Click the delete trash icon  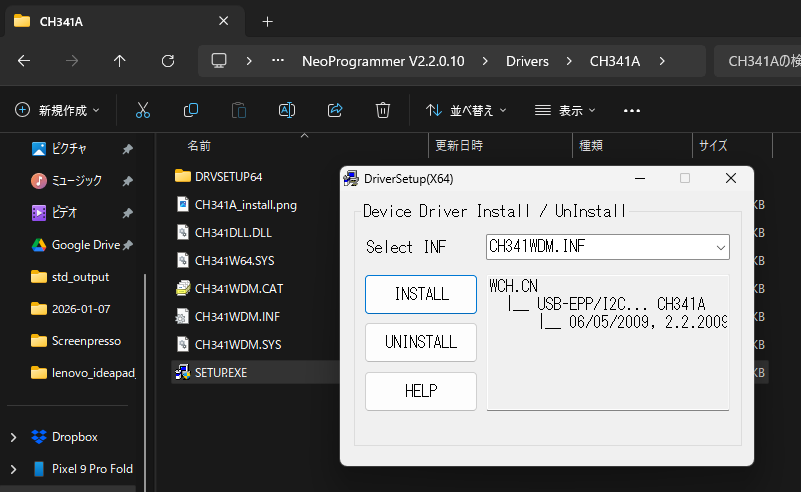point(383,110)
